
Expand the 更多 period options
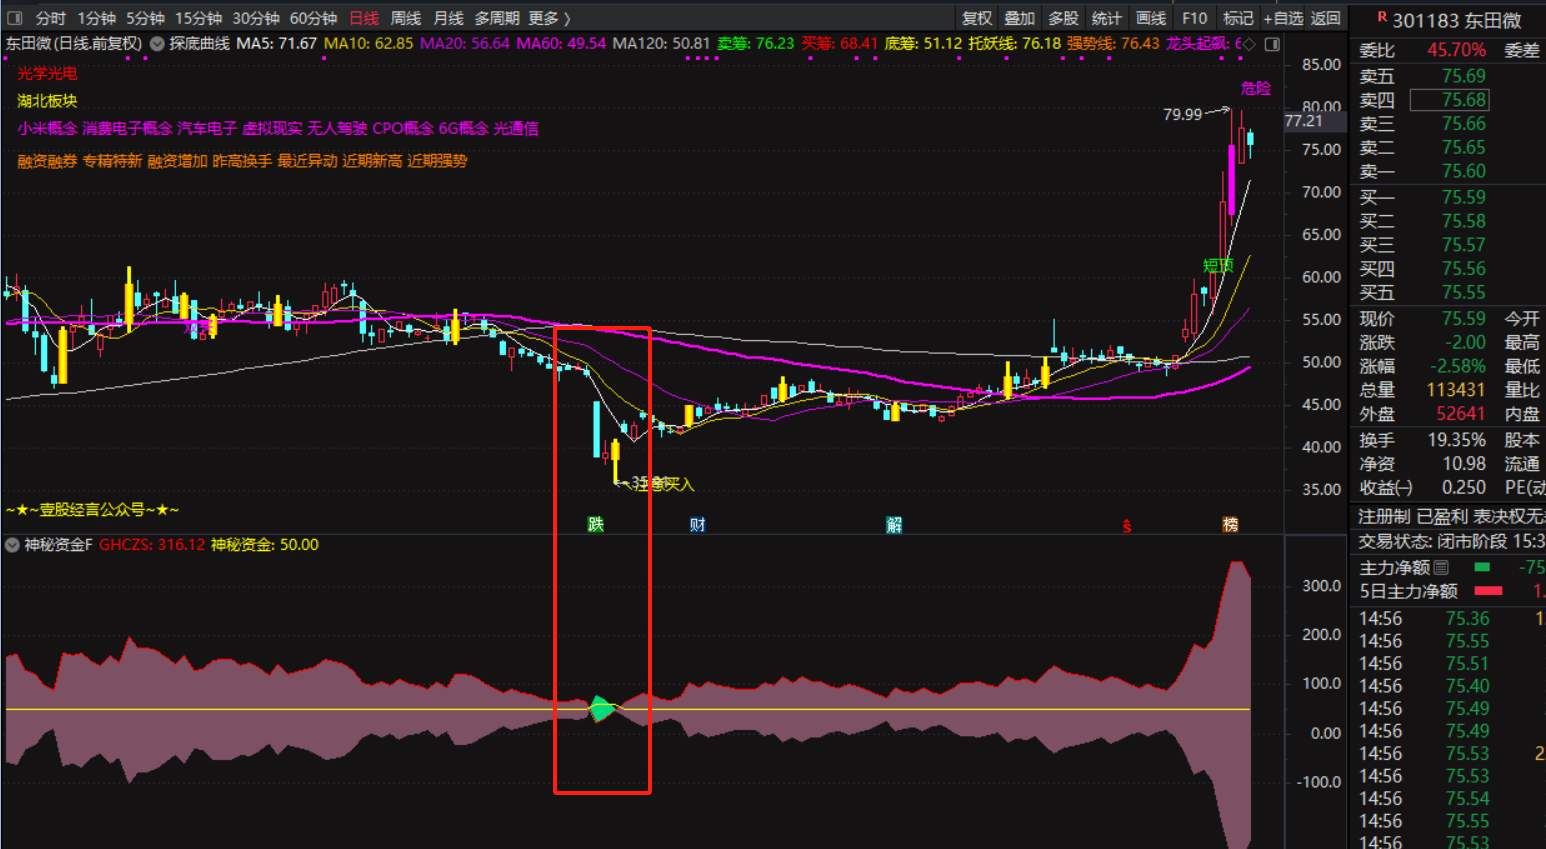pyautogui.click(x=549, y=18)
